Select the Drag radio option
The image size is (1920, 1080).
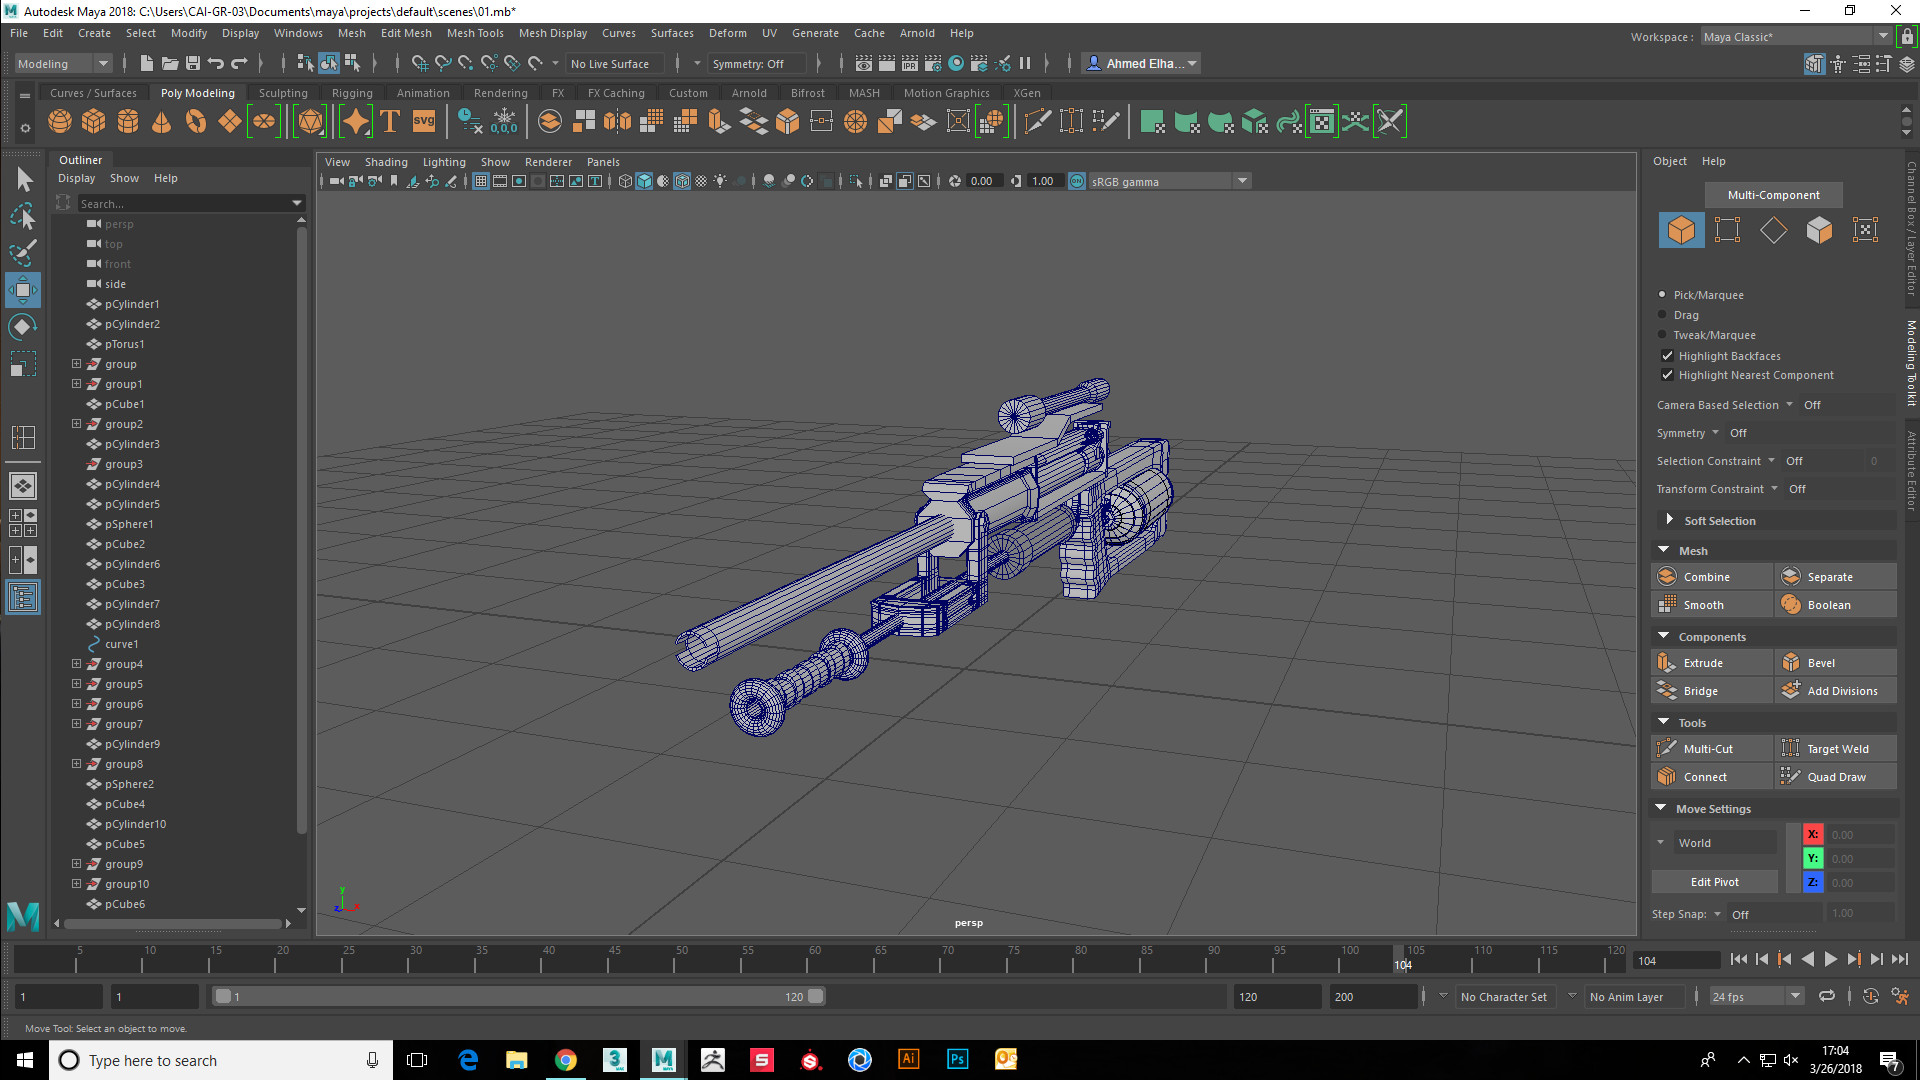1662,315
